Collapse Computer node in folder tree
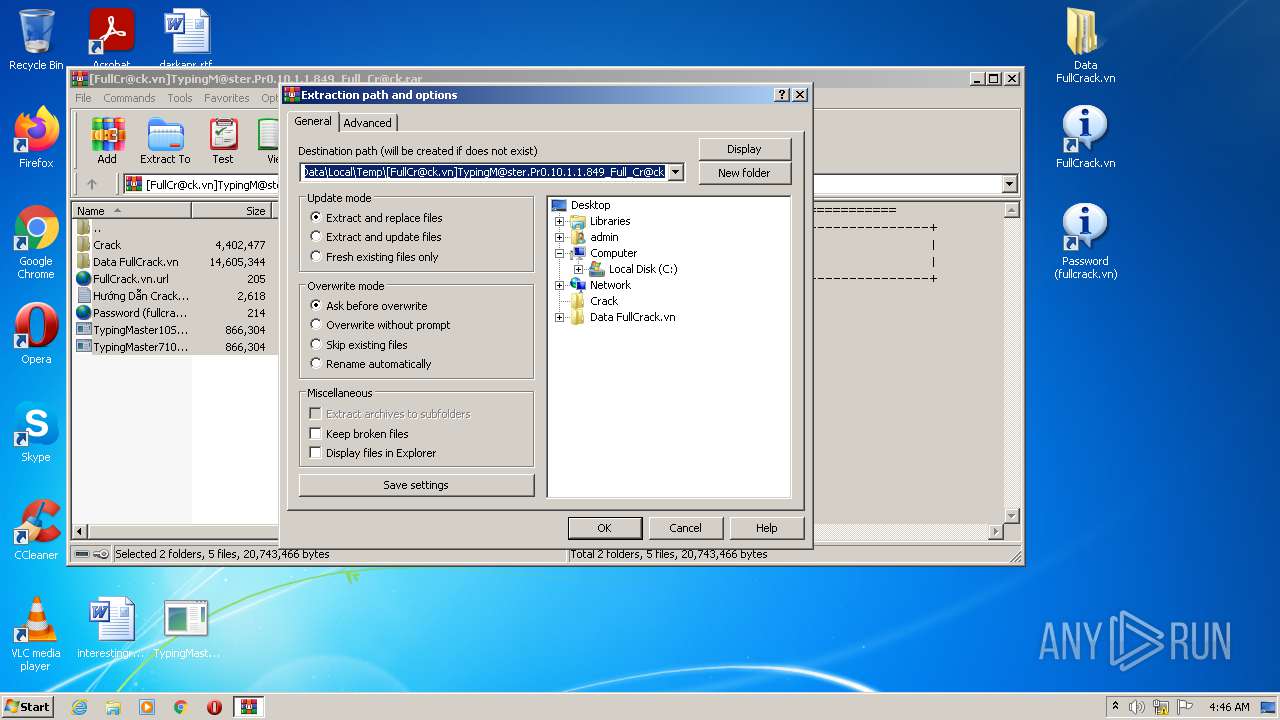The image size is (1280, 720). pos(560,253)
